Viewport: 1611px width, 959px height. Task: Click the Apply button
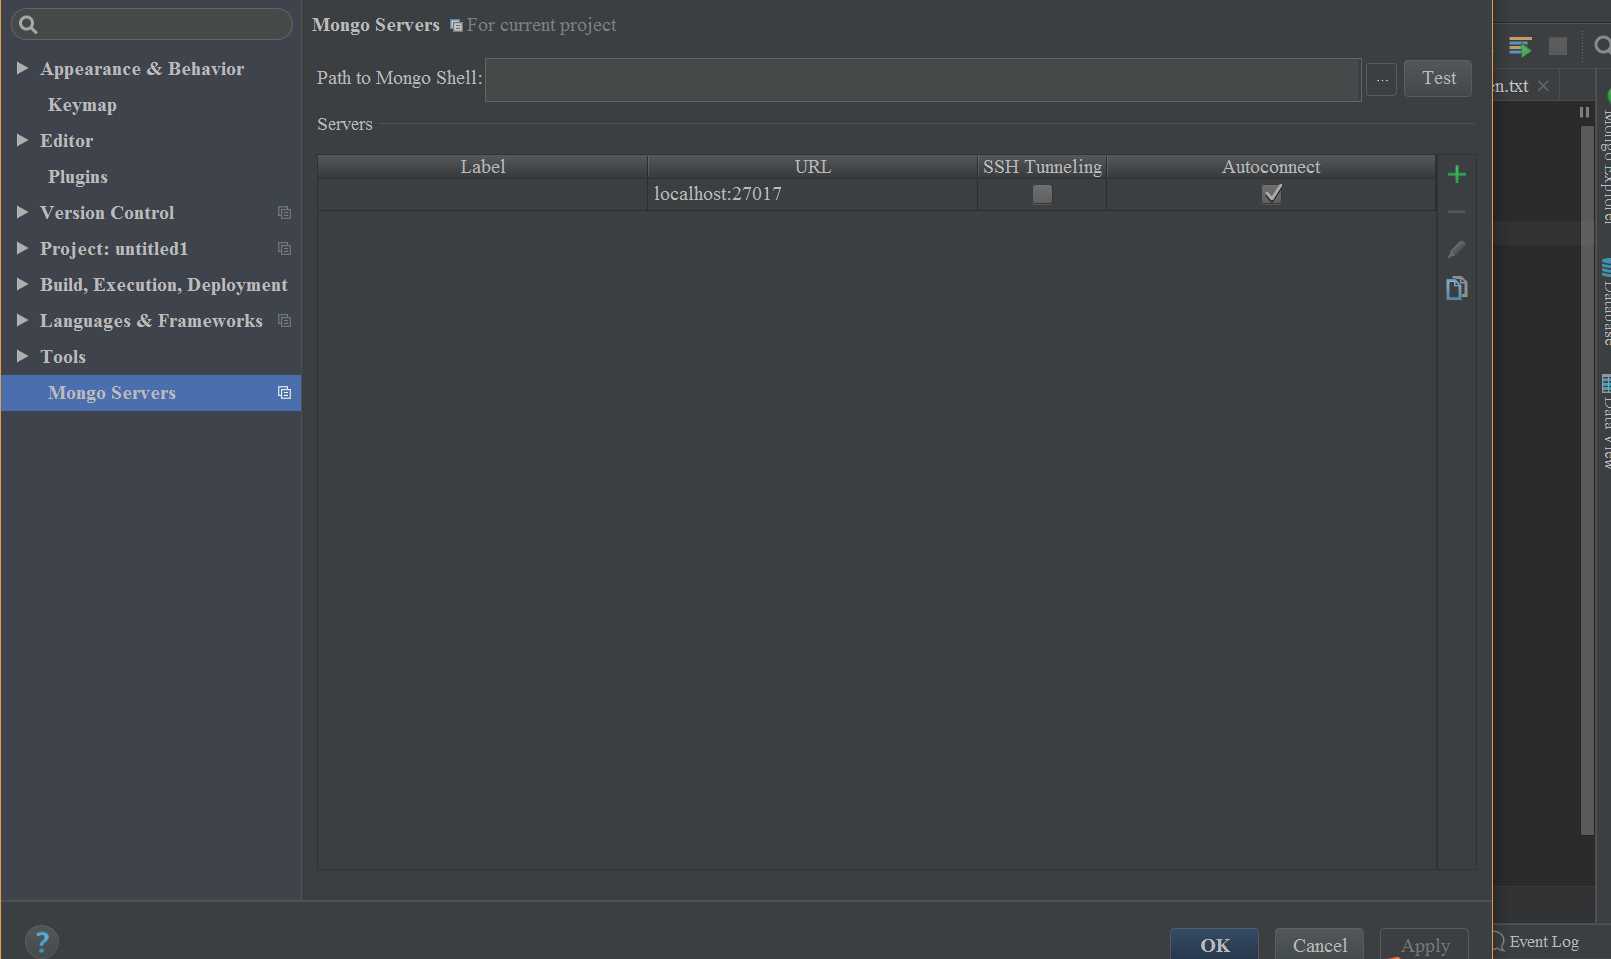tap(1424, 945)
